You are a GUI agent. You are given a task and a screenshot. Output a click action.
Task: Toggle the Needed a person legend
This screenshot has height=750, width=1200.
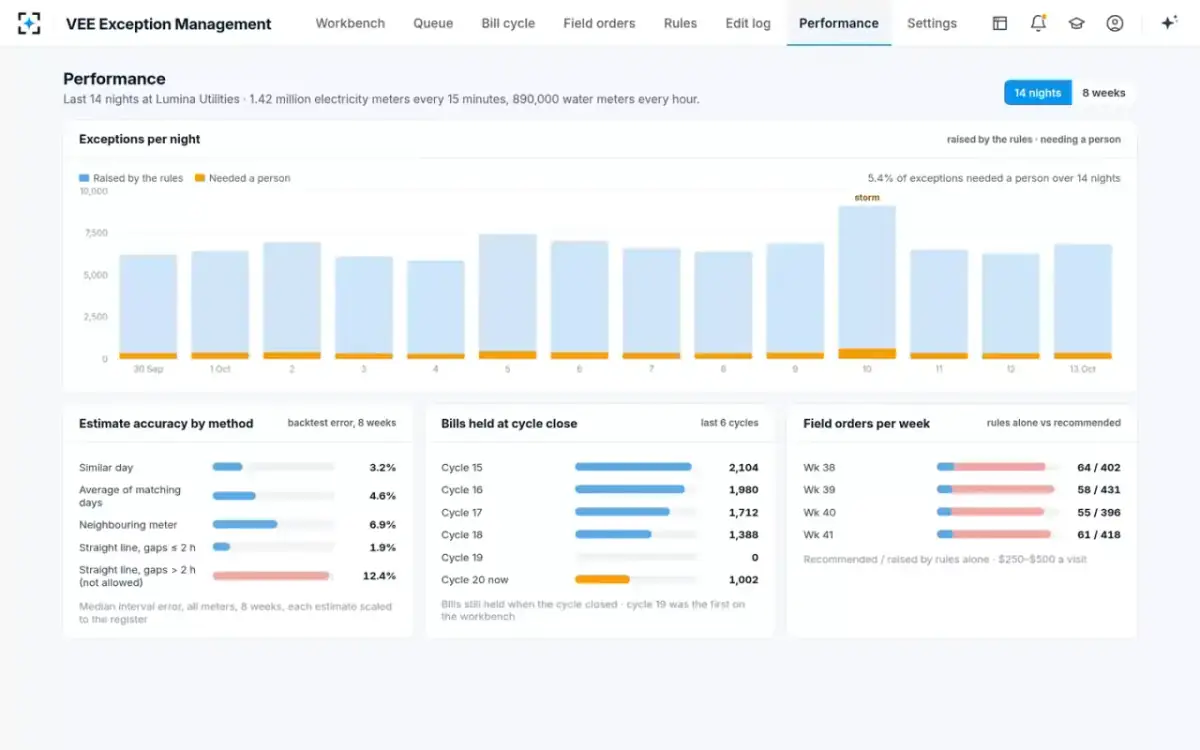[x=242, y=178]
